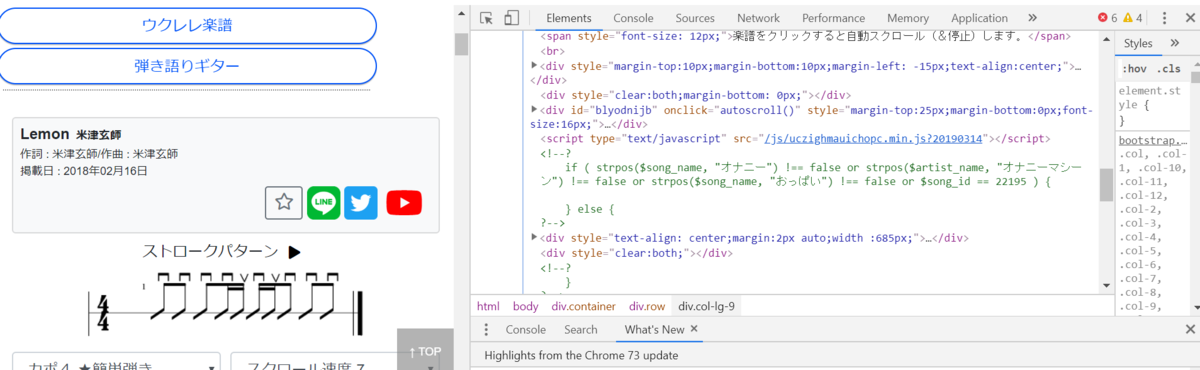The height and width of the screenshot is (370, 1200).
Task: Click the ↑TOP back-to-top button
Action: coord(424,351)
